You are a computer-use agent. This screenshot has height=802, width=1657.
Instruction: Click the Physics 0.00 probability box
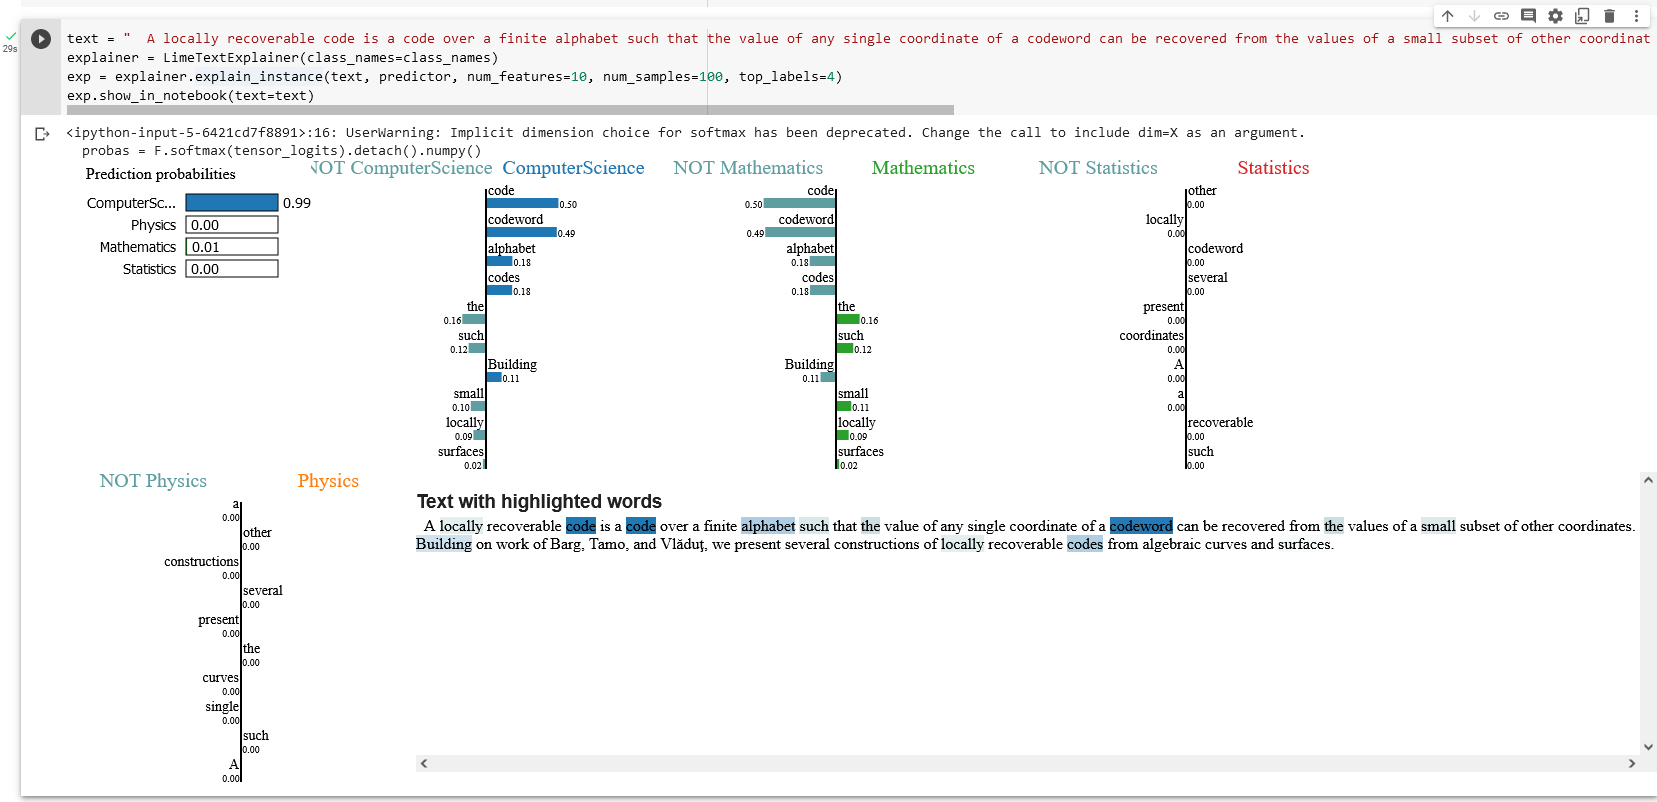[x=232, y=225]
